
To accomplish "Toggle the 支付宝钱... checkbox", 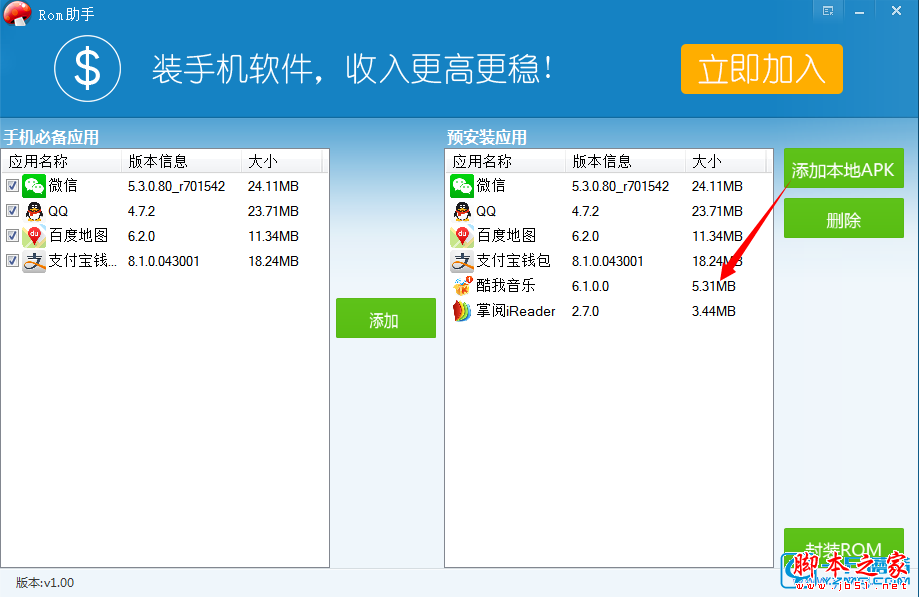I will [x=12, y=260].
